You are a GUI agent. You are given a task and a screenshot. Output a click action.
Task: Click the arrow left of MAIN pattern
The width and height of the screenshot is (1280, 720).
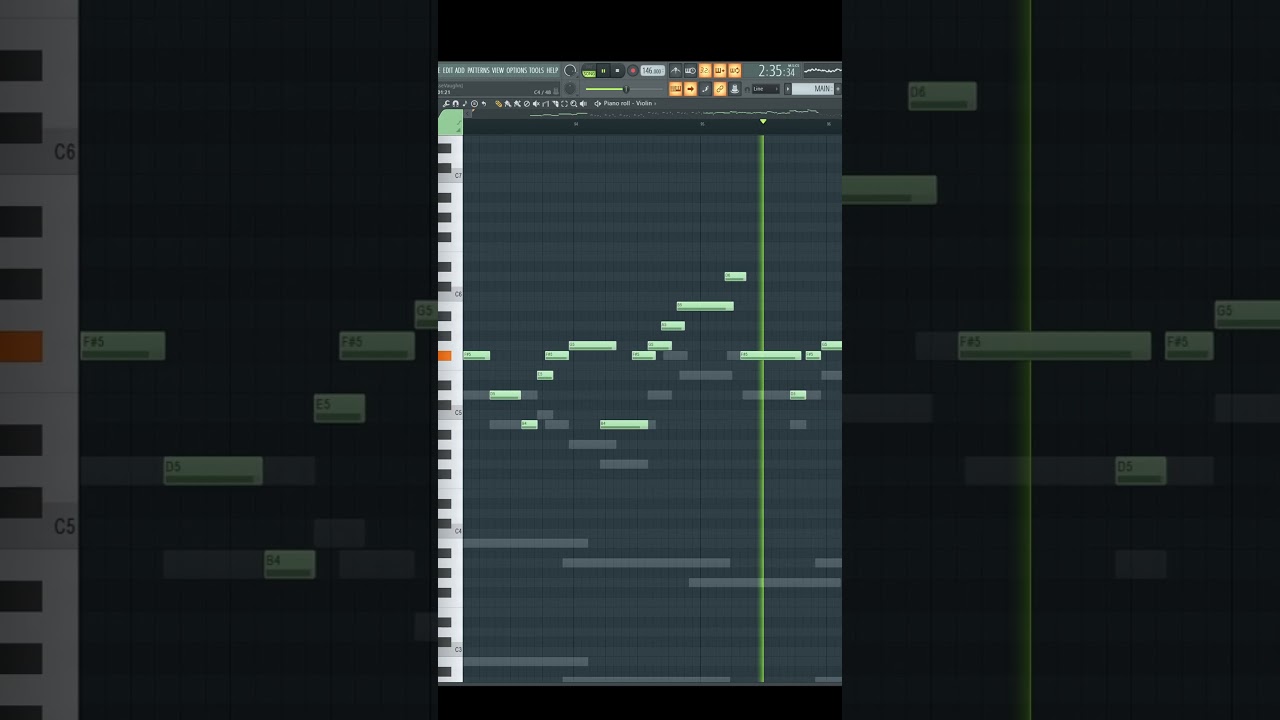(x=788, y=89)
